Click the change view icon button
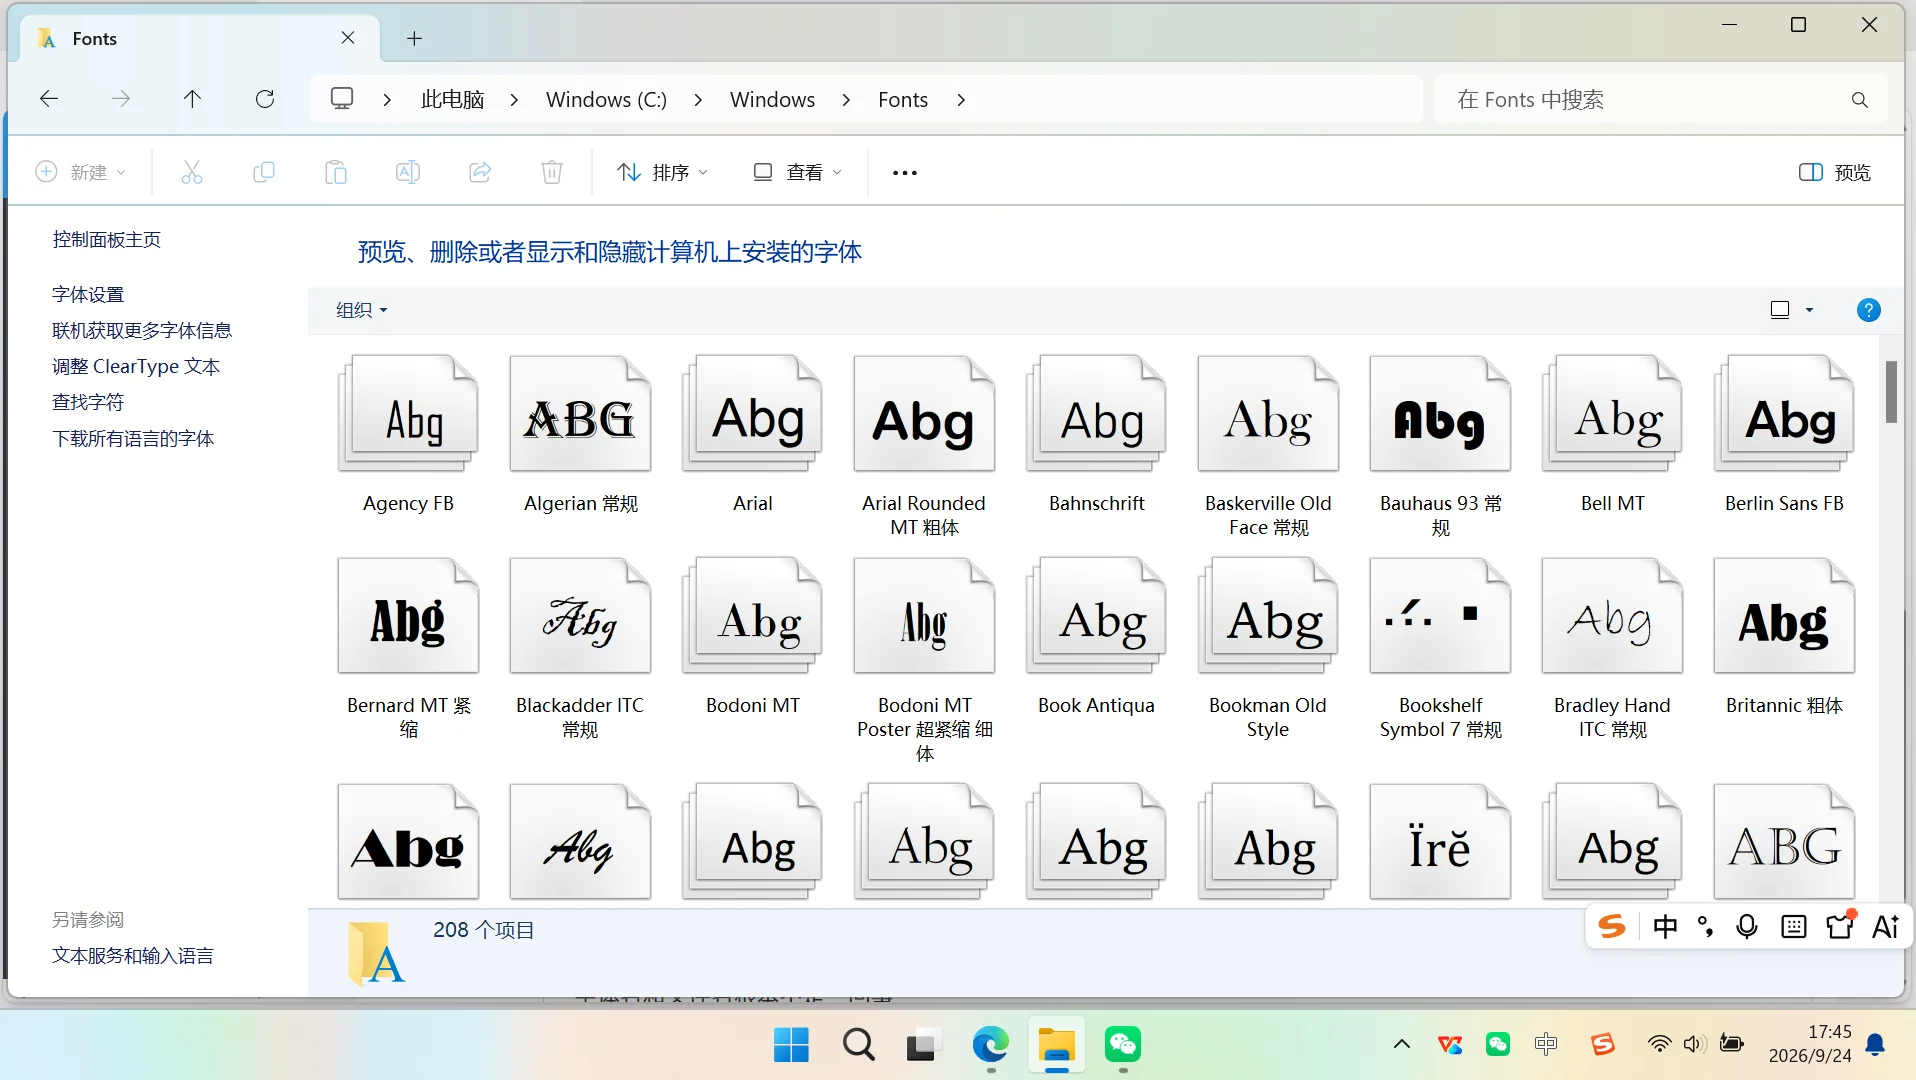This screenshot has height=1080, width=1916. [x=1780, y=310]
